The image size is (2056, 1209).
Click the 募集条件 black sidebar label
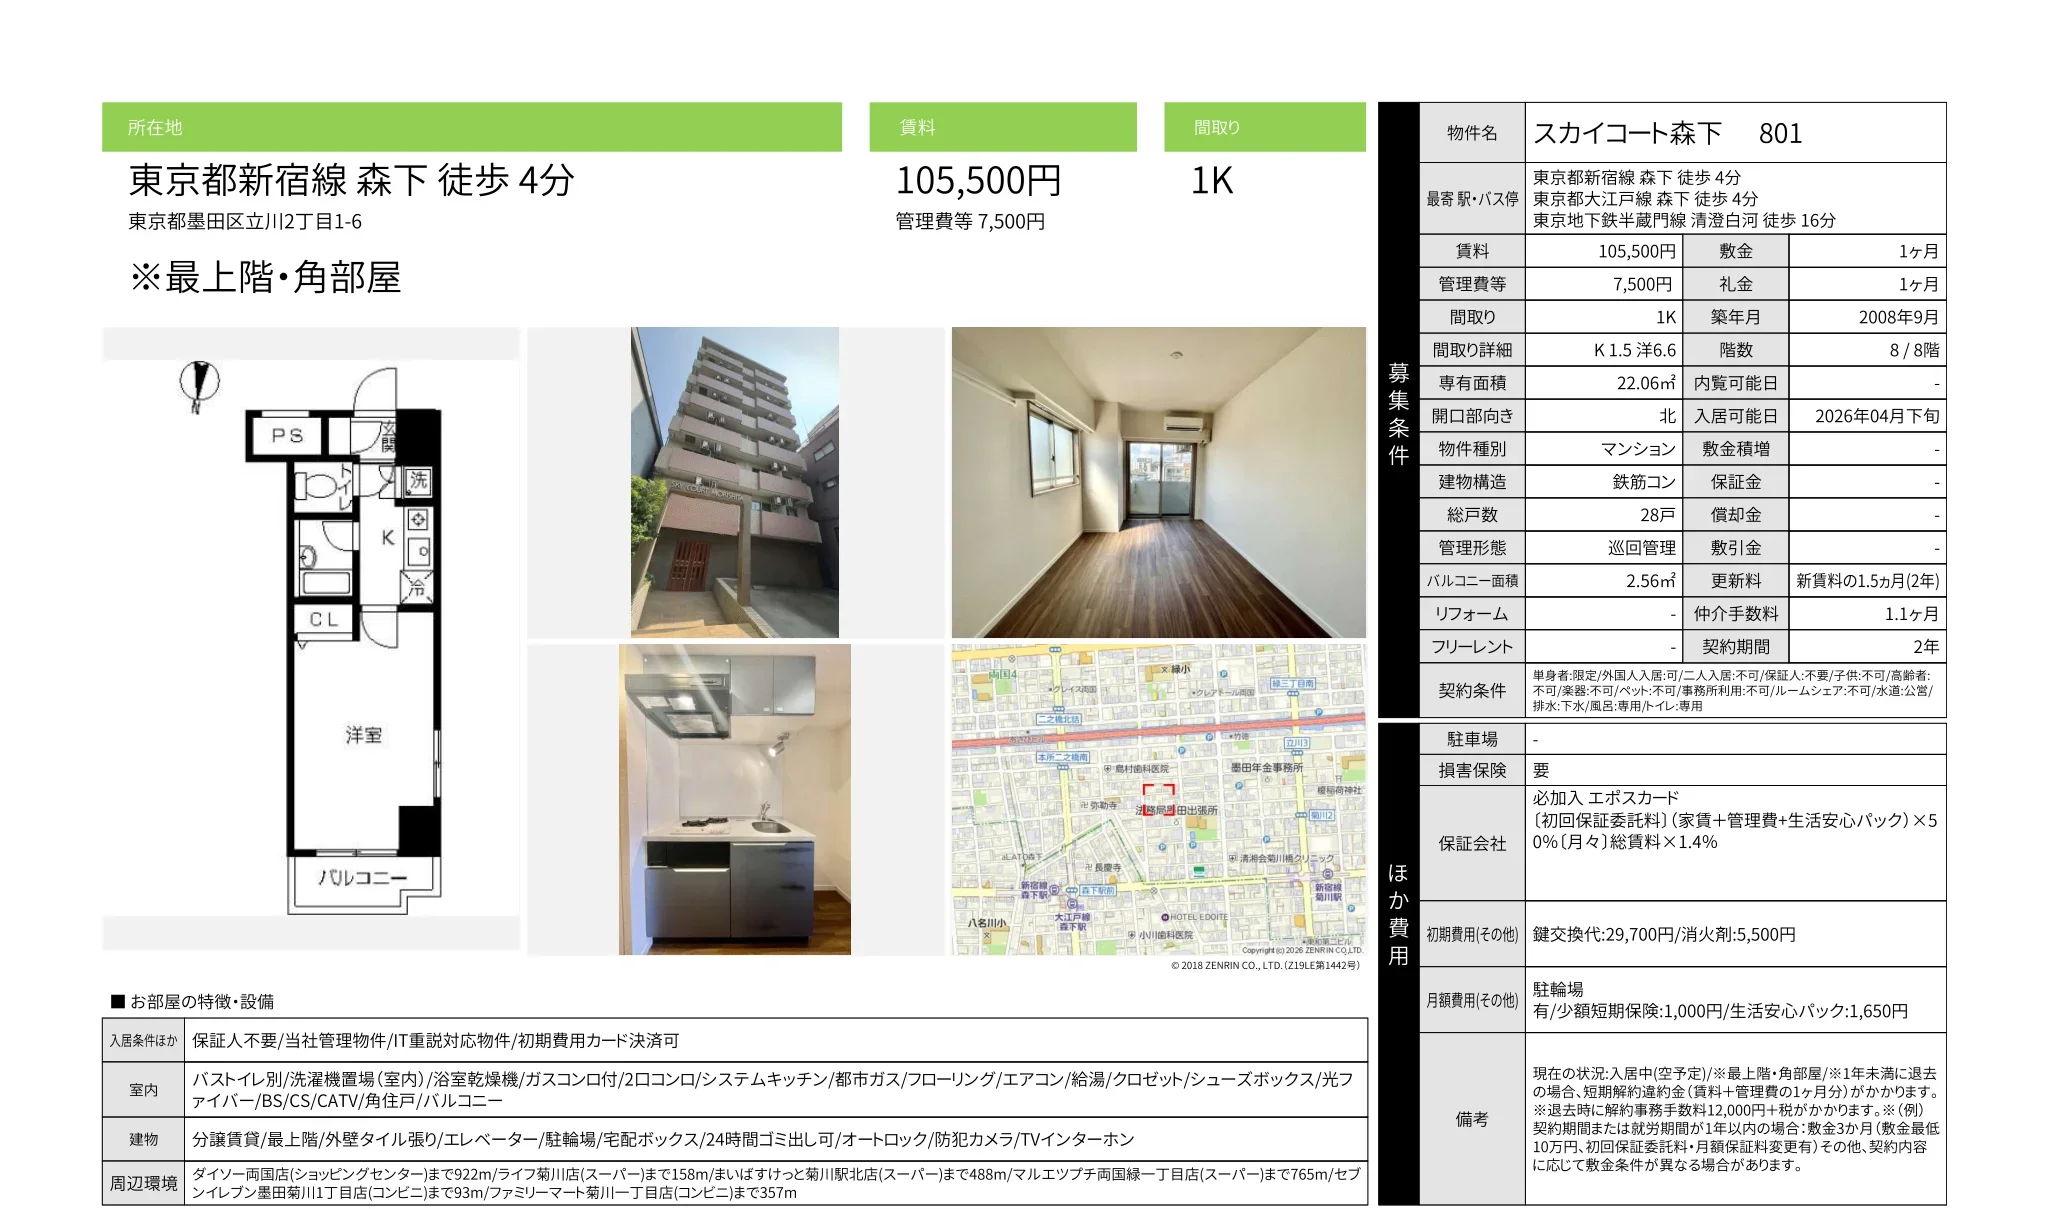[x=1398, y=413]
